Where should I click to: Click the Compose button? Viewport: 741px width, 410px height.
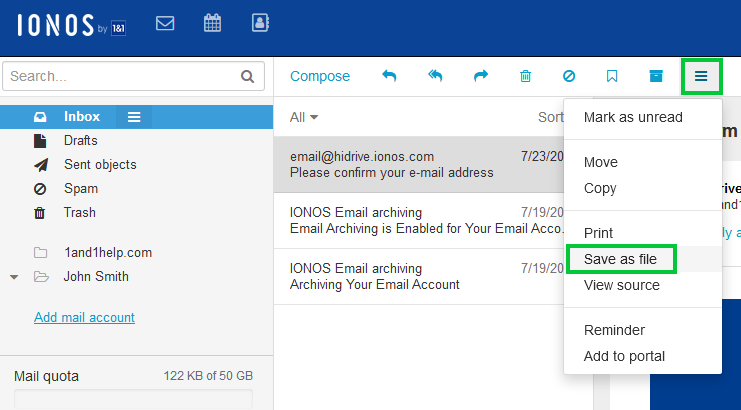(320, 76)
